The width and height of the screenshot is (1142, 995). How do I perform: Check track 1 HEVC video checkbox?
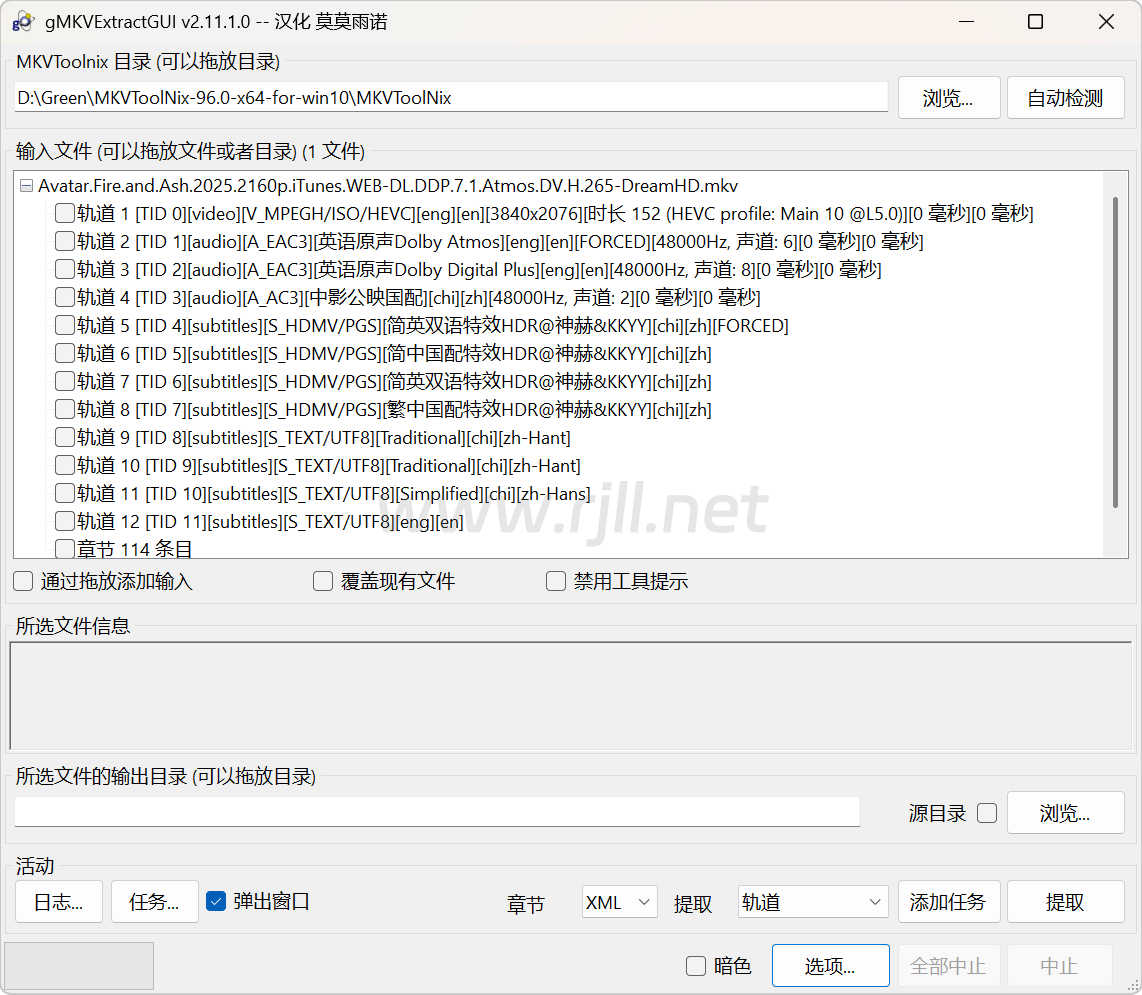tap(64, 213)
